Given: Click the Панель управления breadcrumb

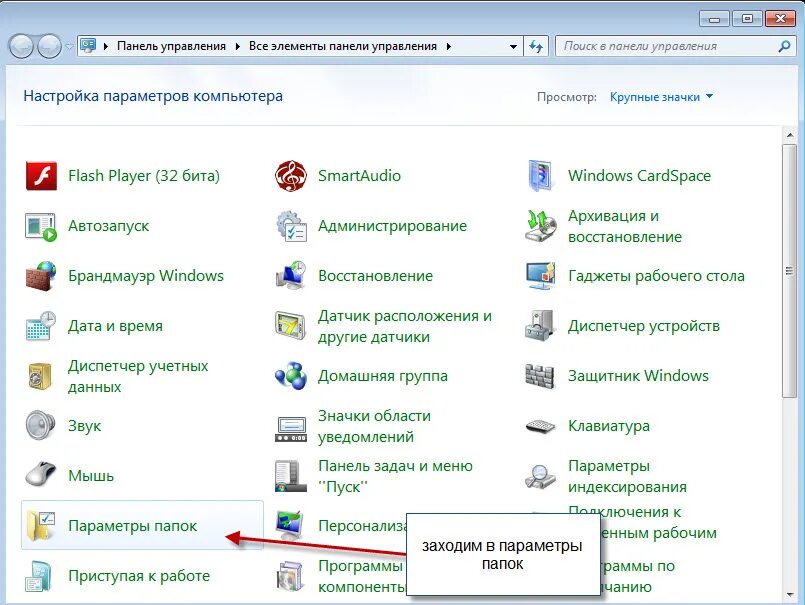Looking at the screenshot, I should click(x=171, y=46).
